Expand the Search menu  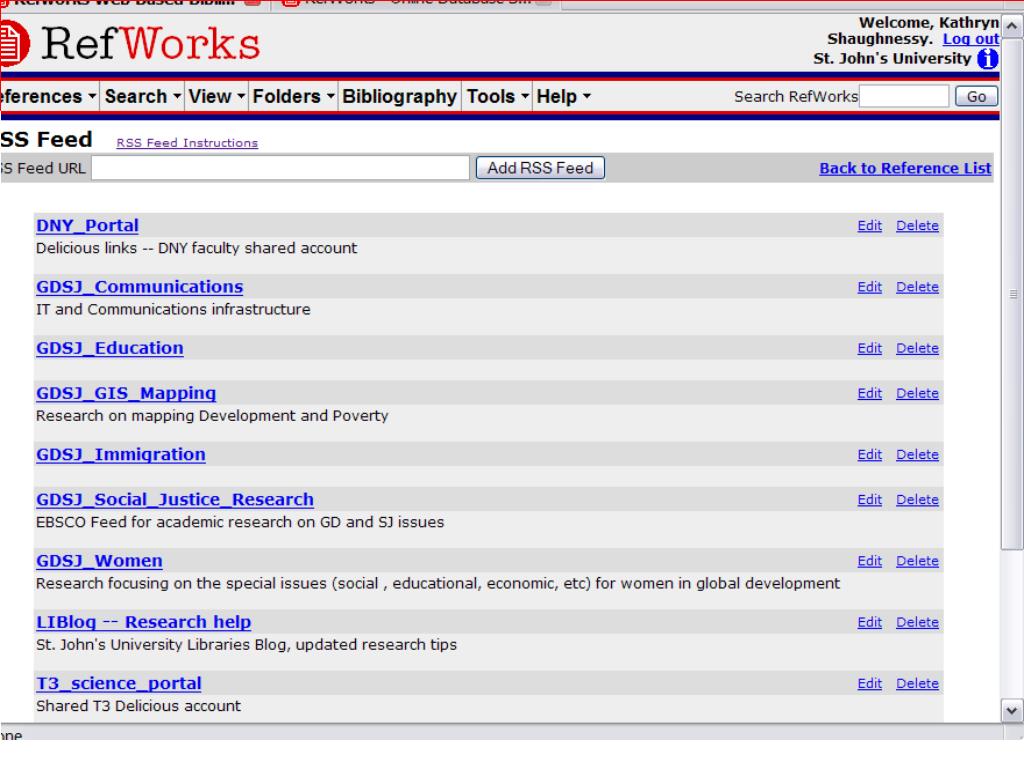(142, 97)
